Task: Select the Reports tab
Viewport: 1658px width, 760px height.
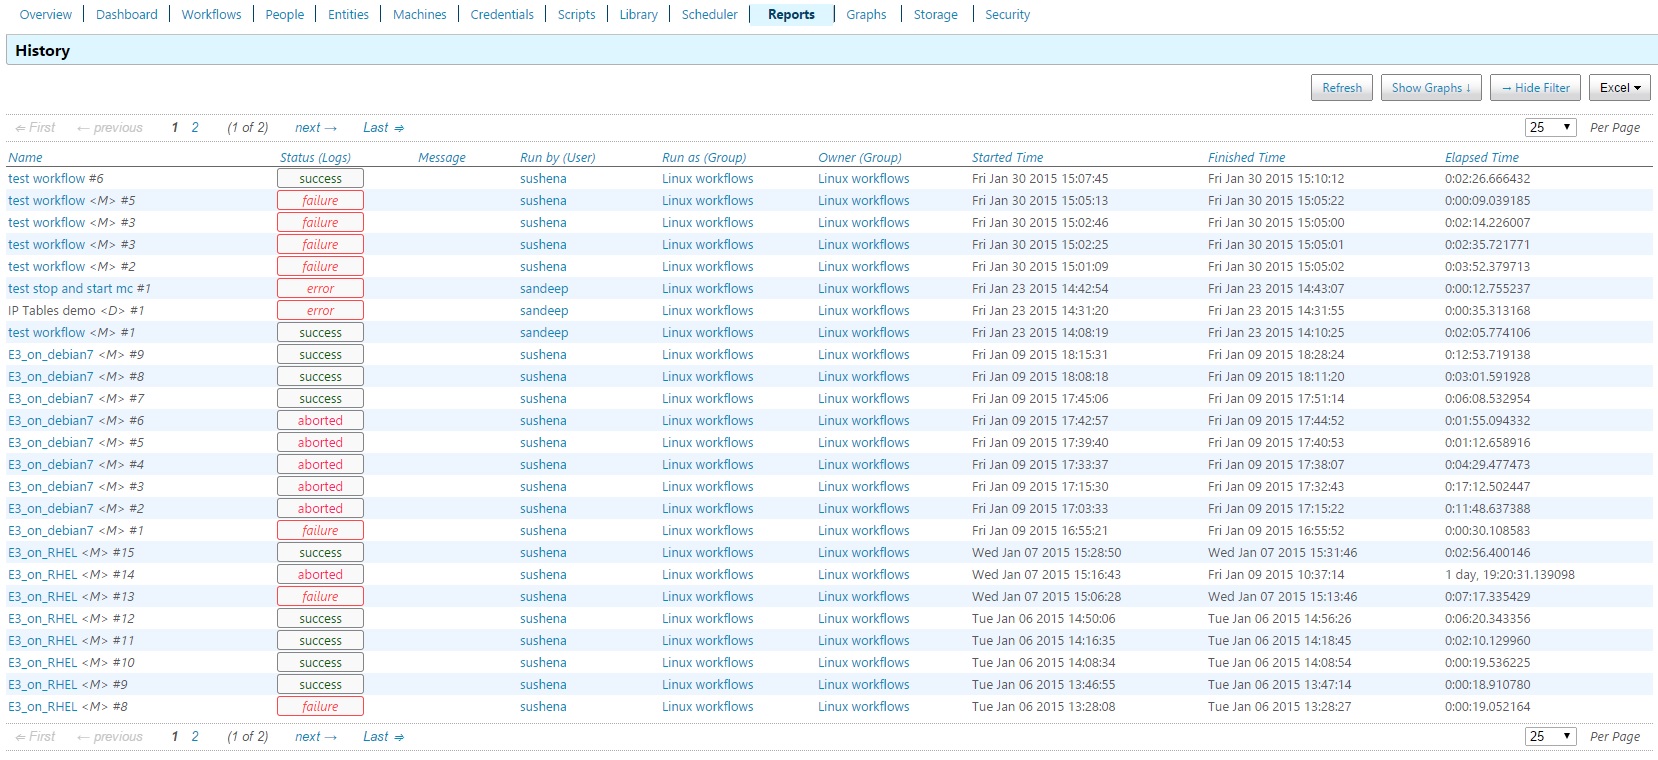Action: click(x=792, y=14)
